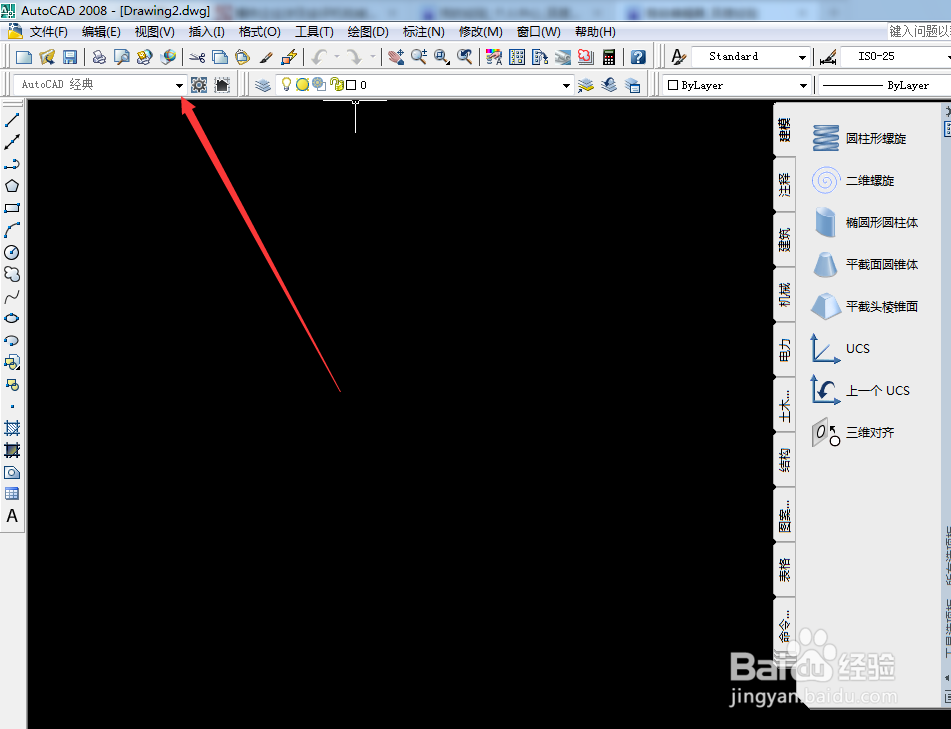Click the Layer States Manager icon
The image size is (951, 729).
tap(633, 85)
